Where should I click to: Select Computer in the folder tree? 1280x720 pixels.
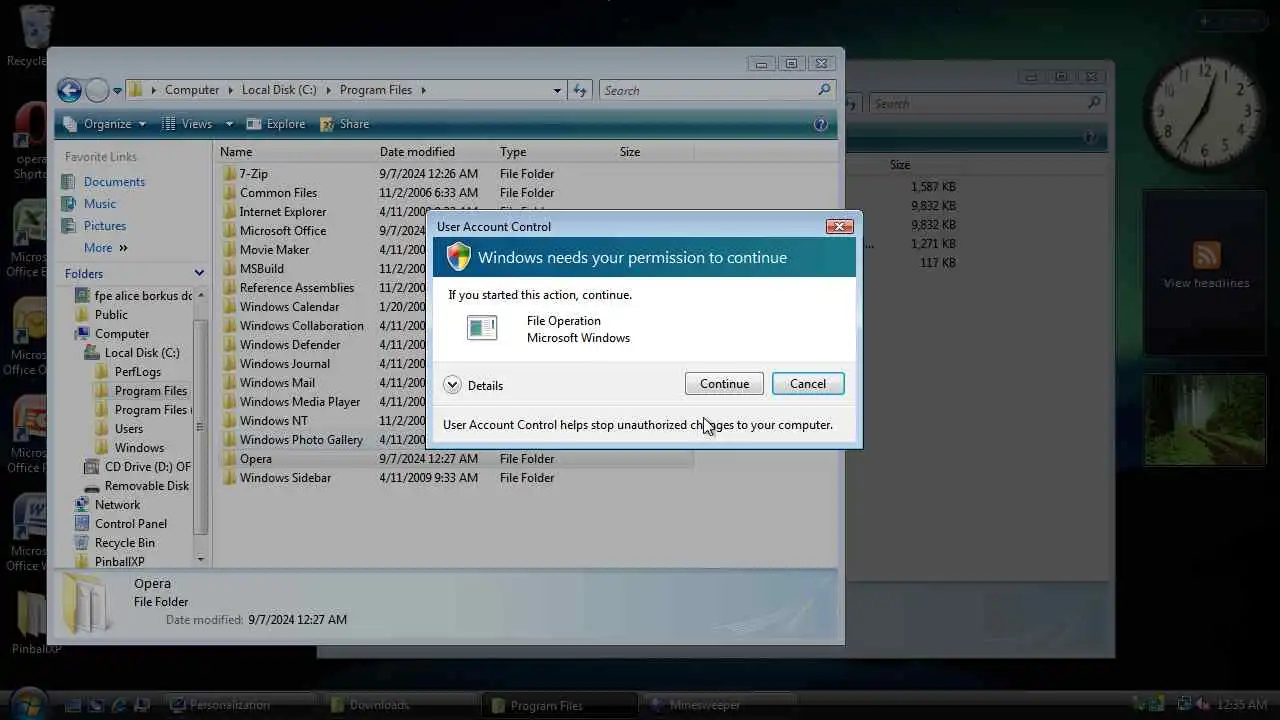point(122,334)
